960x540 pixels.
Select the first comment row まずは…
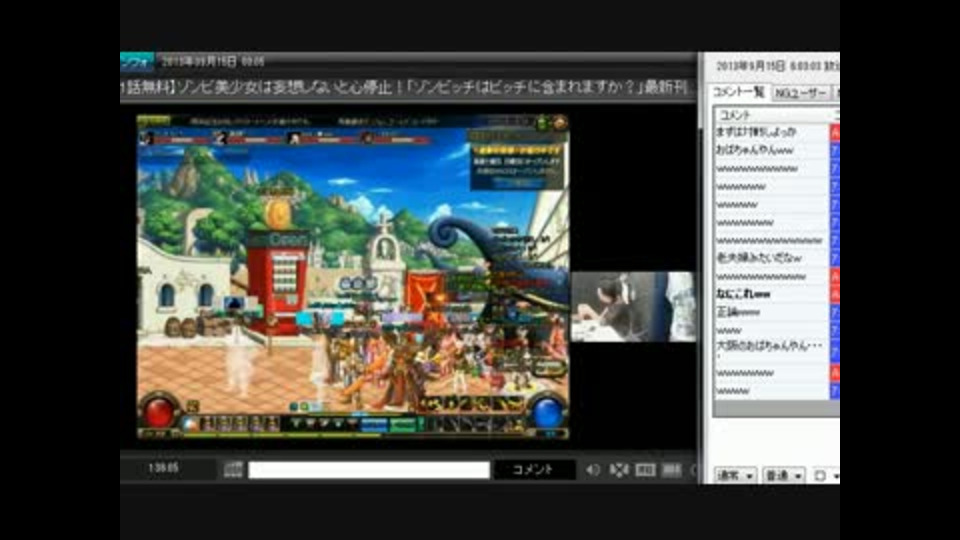coord(771,132)
